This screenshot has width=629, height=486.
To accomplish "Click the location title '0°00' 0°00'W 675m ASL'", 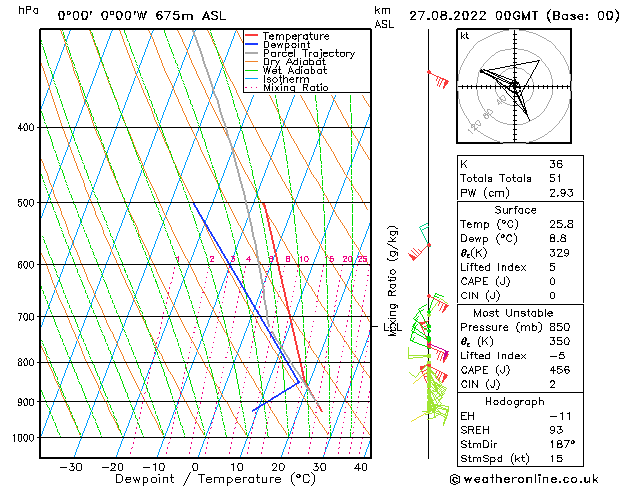I will pyautogui.click(x=142, y=16).
